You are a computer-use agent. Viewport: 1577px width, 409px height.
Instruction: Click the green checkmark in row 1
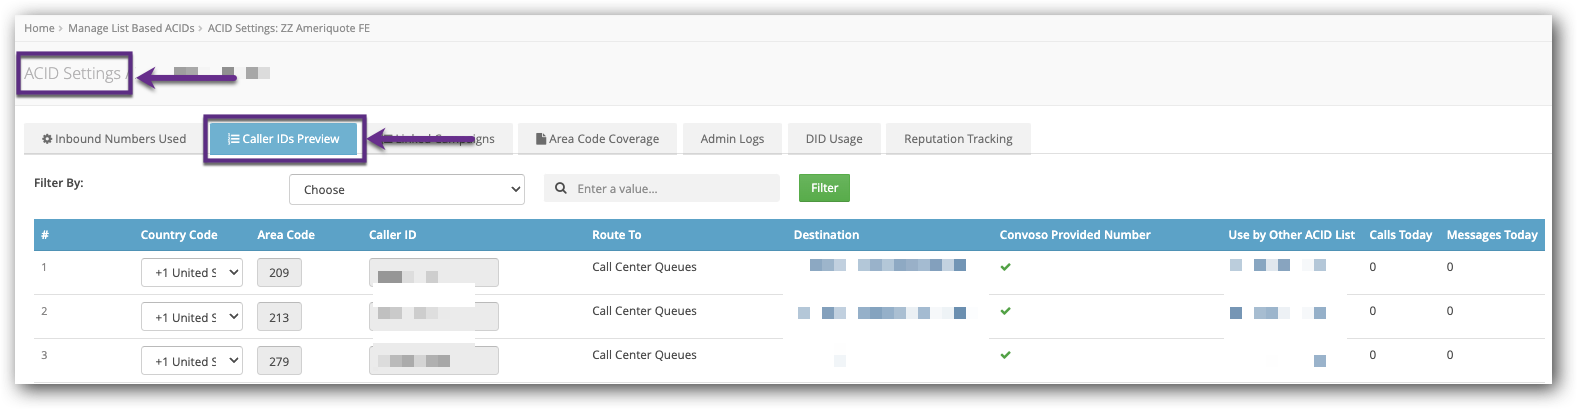(x=1005, y=267)
